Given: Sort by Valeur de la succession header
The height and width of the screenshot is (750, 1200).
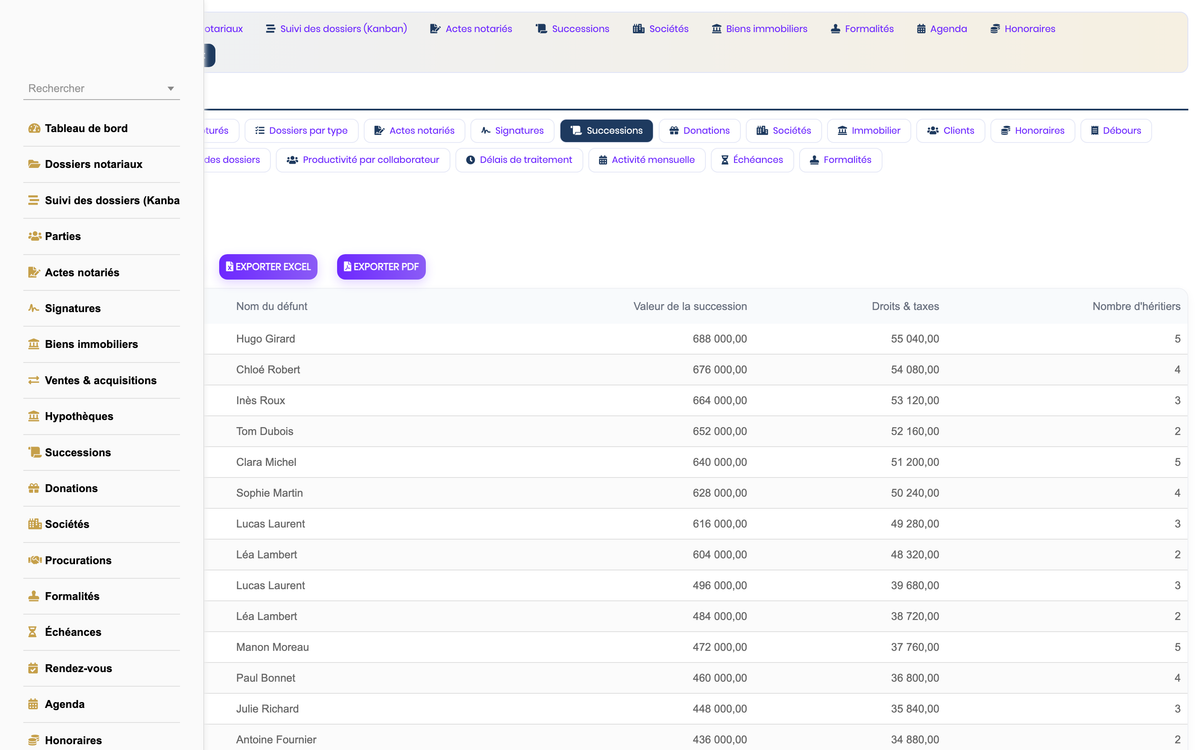Looking at the screenshot, I should [690, 306].
